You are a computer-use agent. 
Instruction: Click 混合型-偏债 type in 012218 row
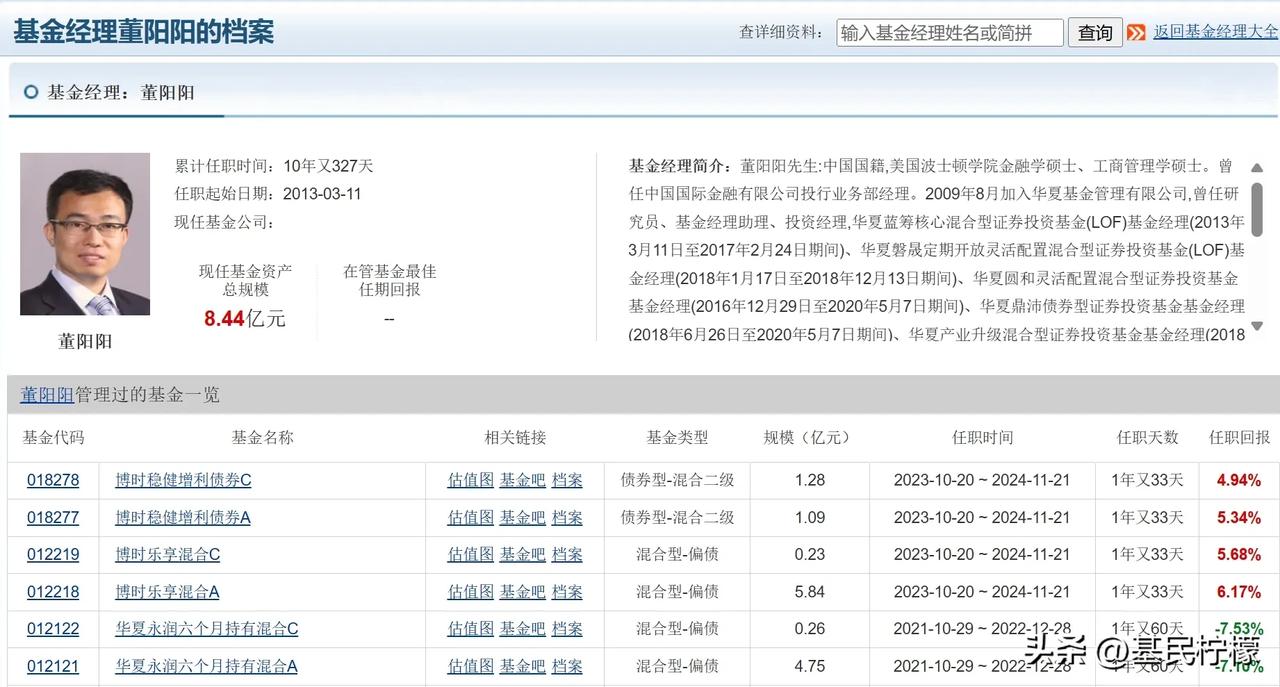pyautogui.click(x=677, y=592)
